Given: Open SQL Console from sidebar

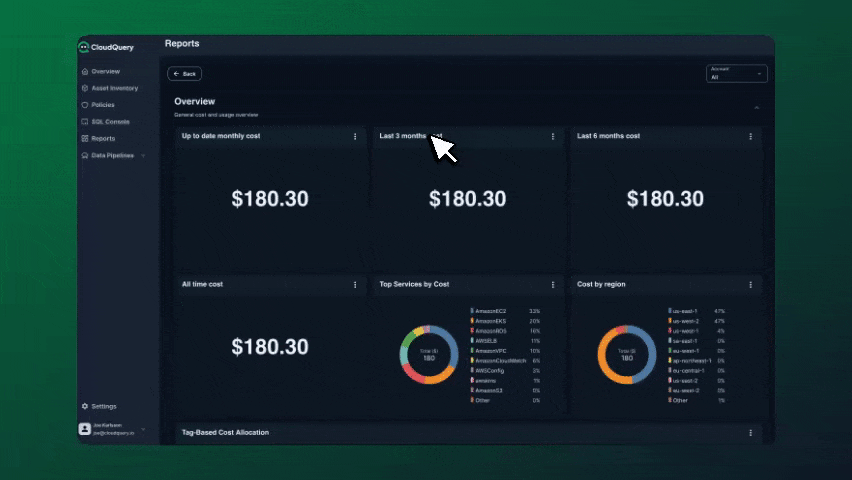Looking at the screenshot, I should pyautogui.click(x=110, y=122).
